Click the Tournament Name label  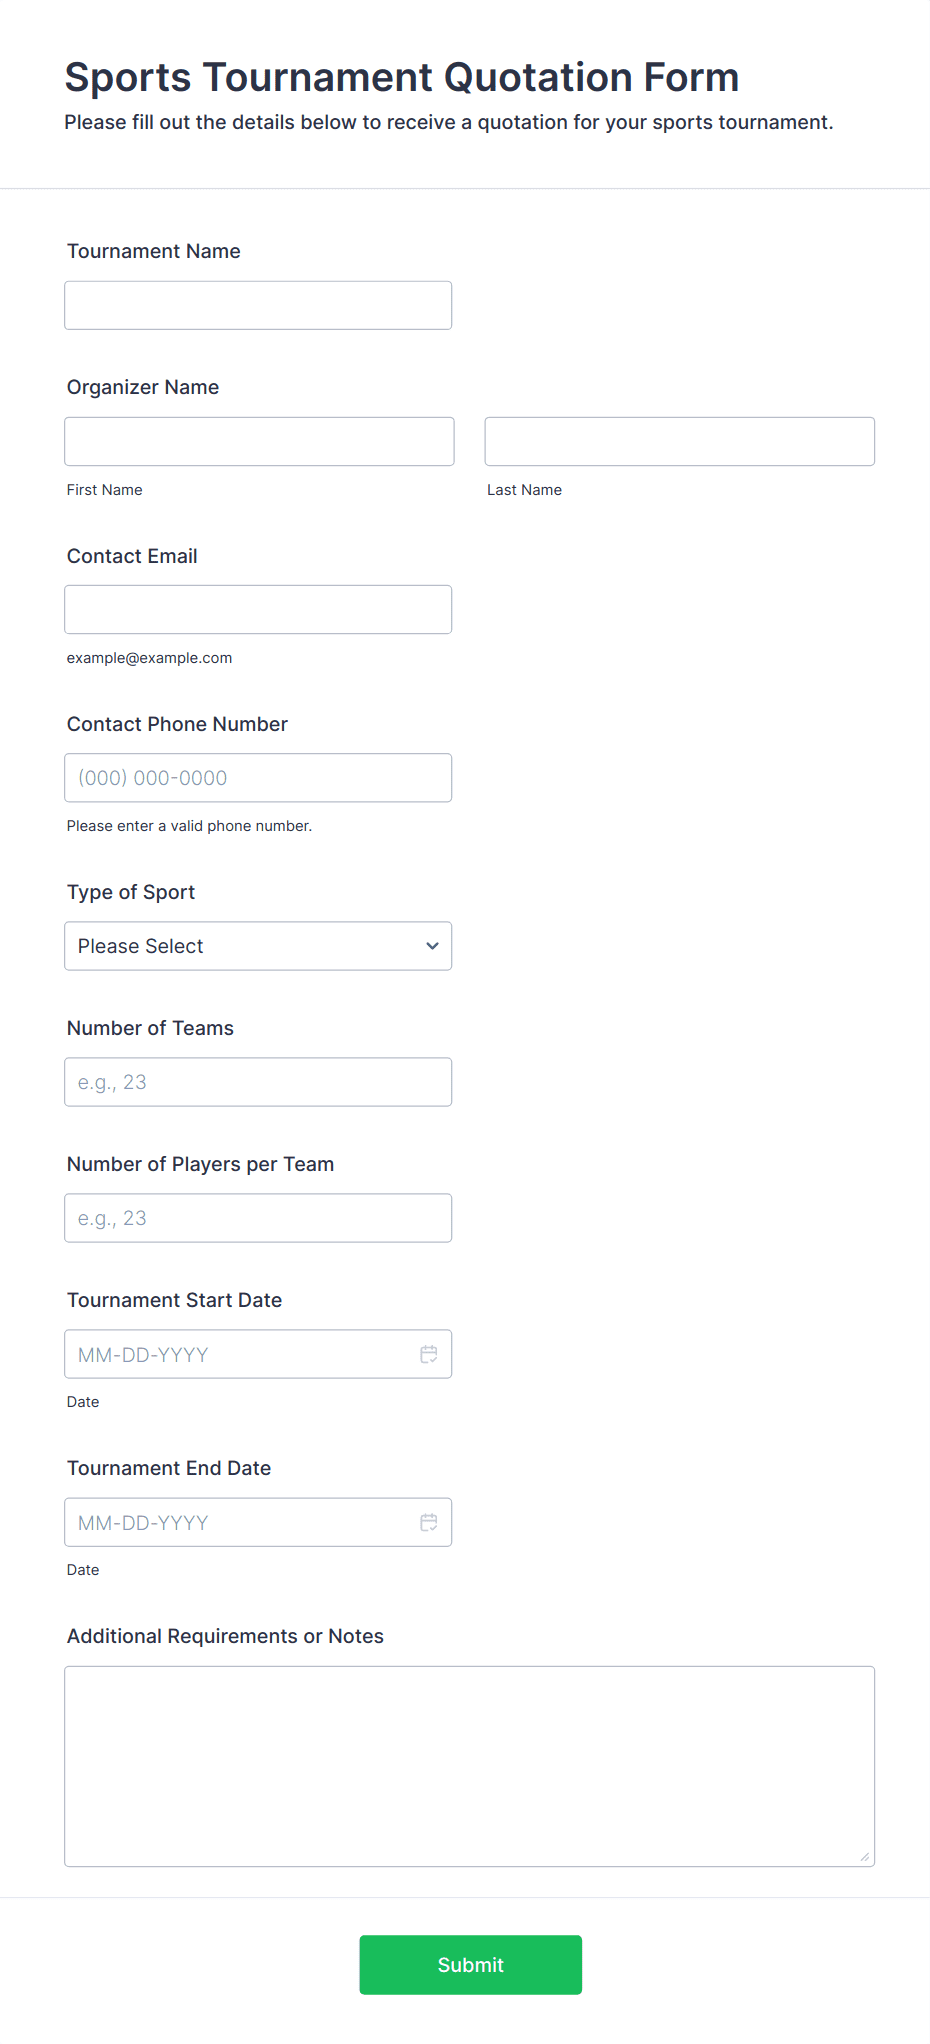(x=154, y=251)
